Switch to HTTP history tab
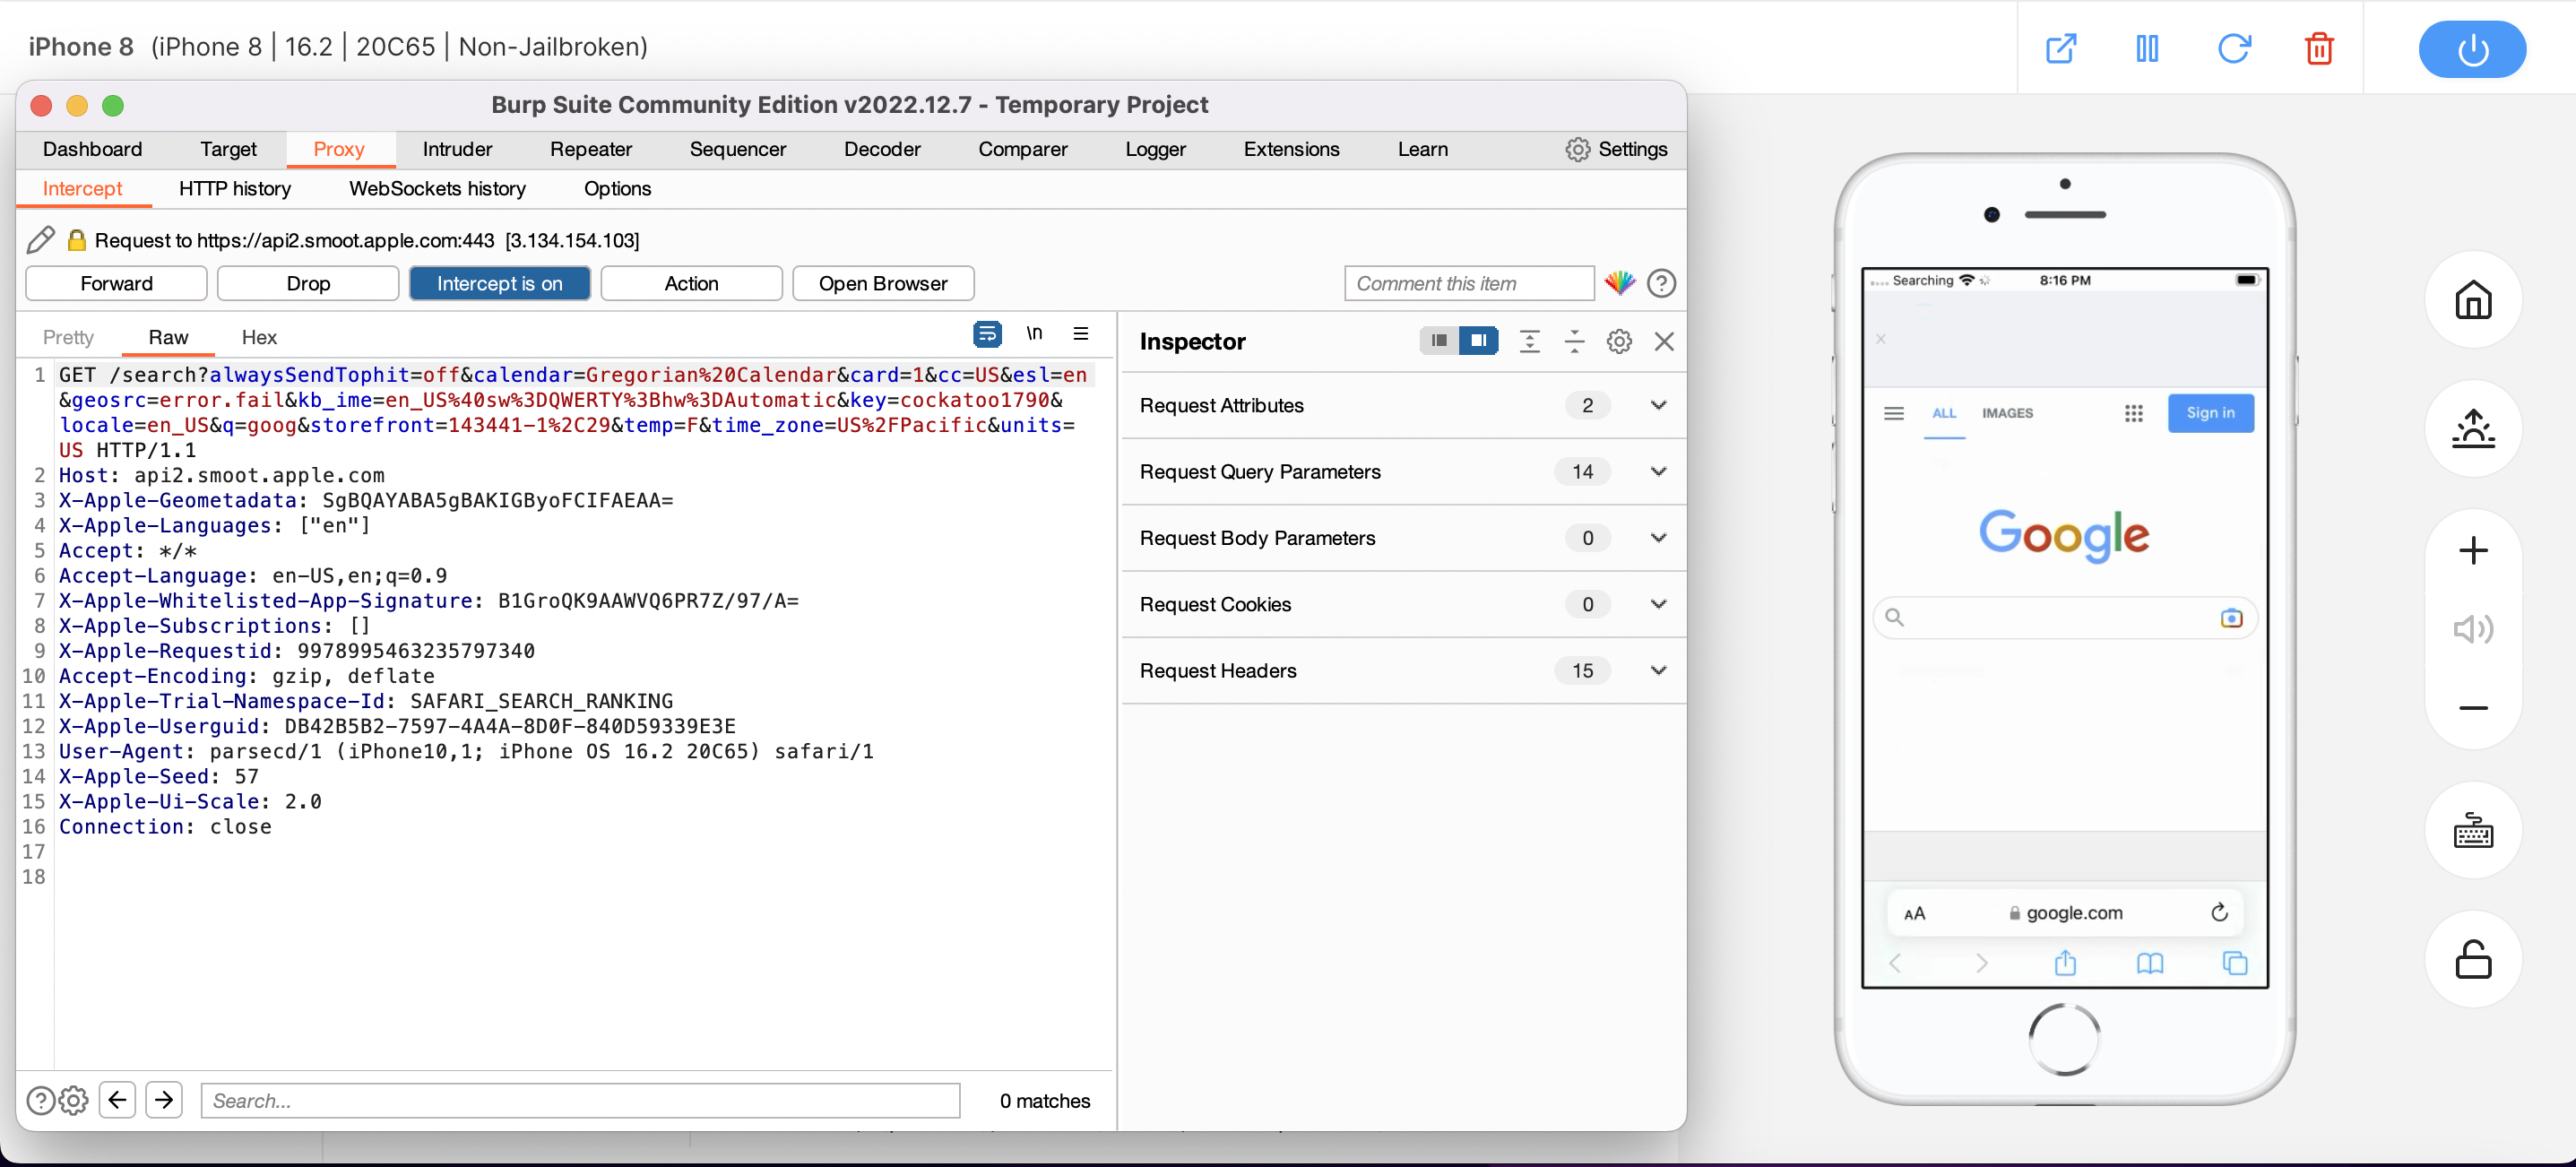 tap(235, 187)
